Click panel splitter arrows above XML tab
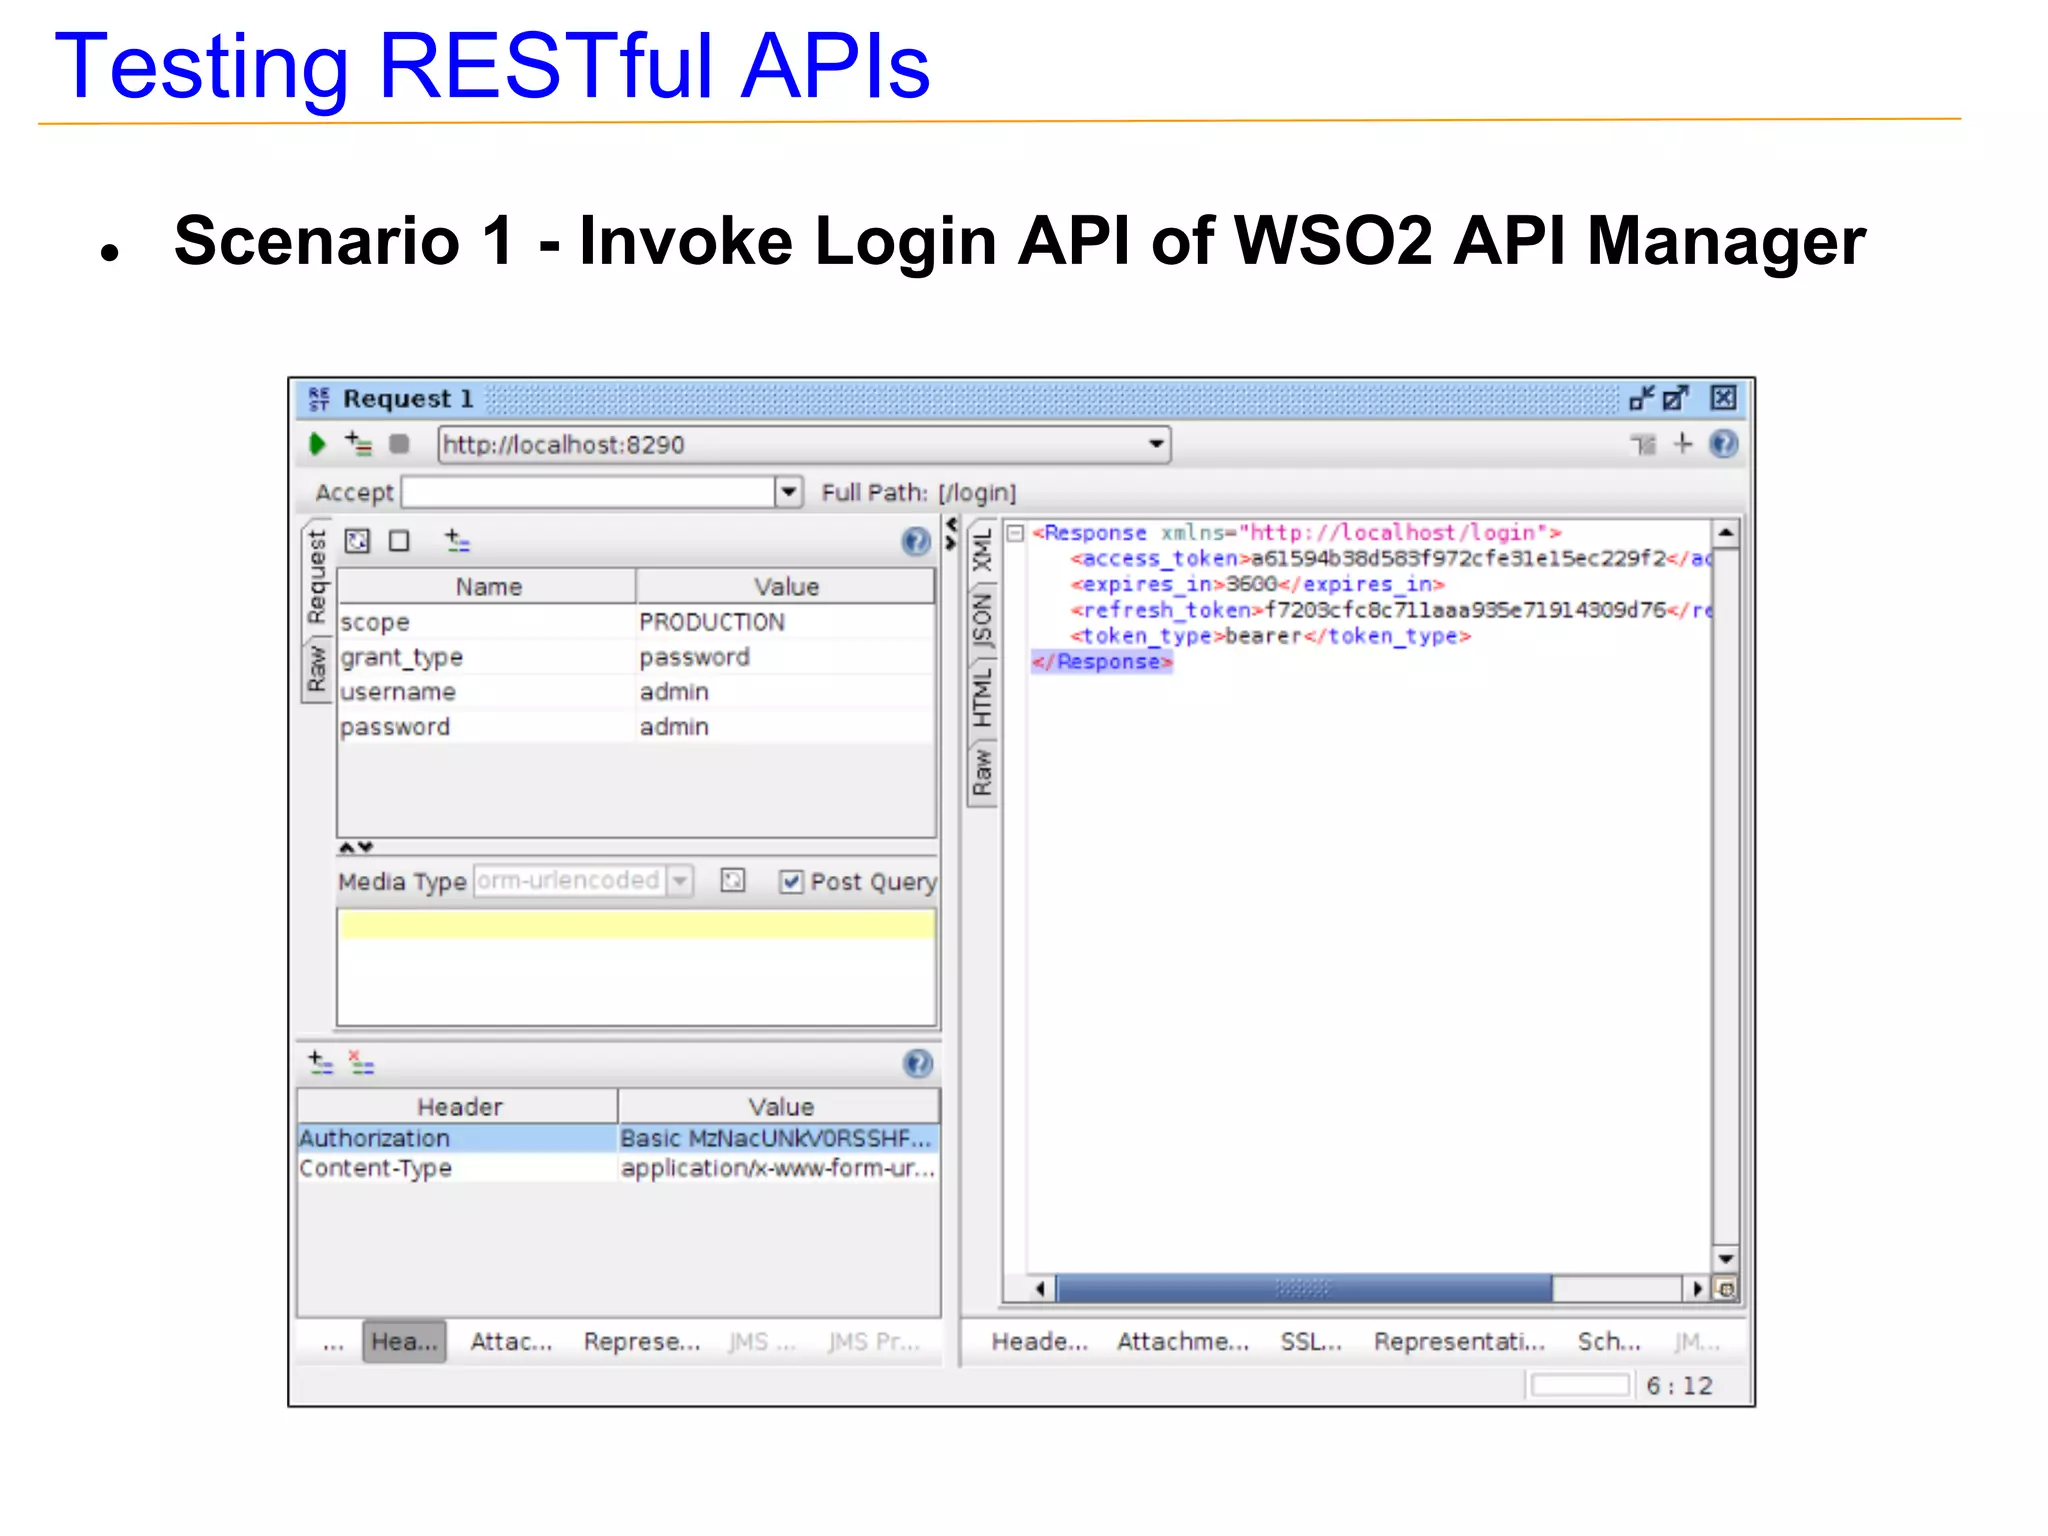The width and height of the screenshot is (2048, 1536). coord(951,534)
